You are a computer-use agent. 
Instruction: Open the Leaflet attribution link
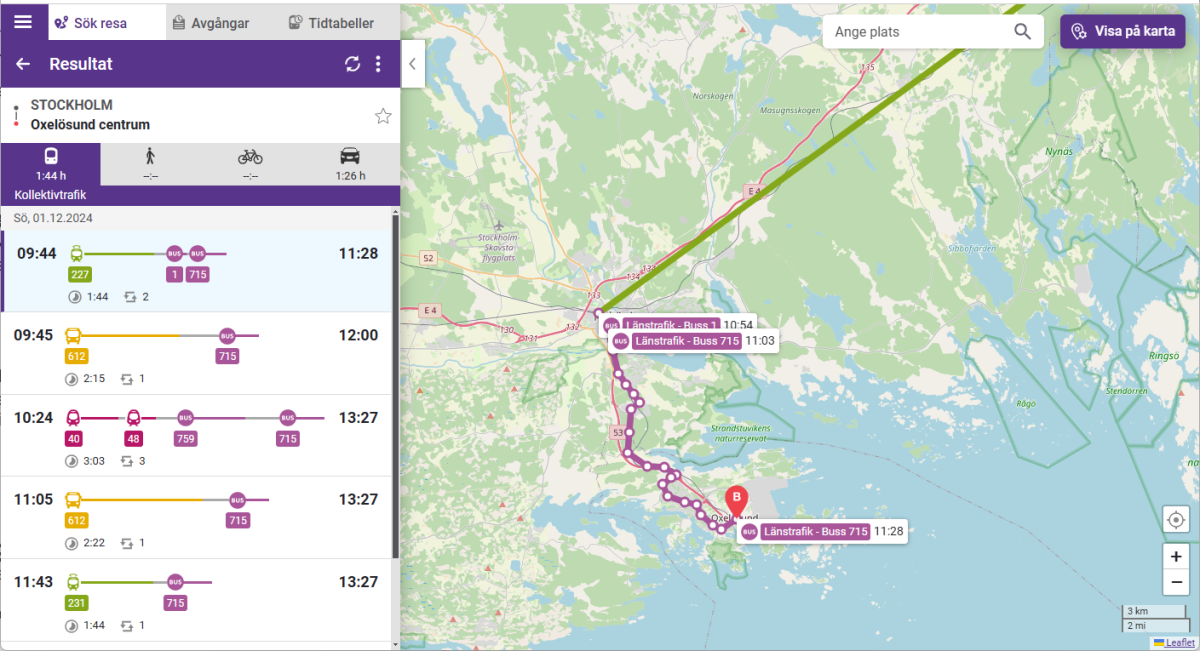(1179, 642)
